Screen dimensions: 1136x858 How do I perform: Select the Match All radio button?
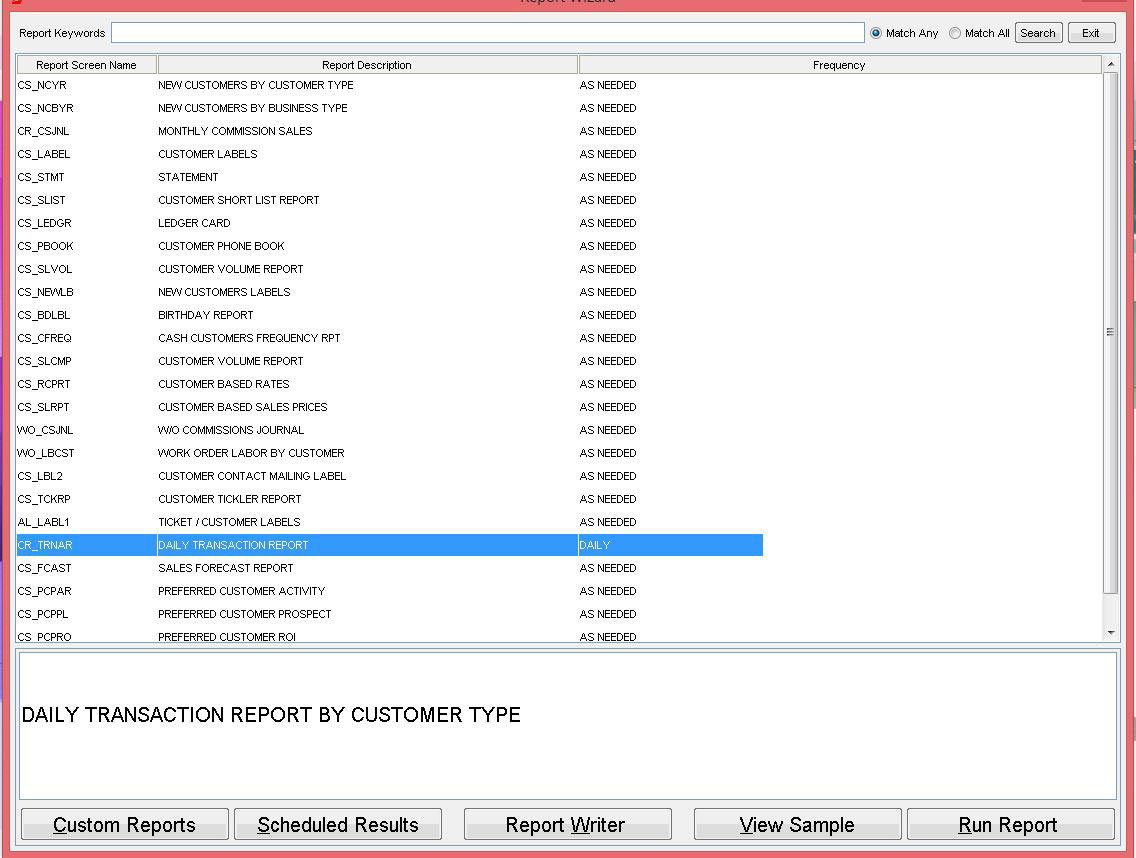pos(955,33)
